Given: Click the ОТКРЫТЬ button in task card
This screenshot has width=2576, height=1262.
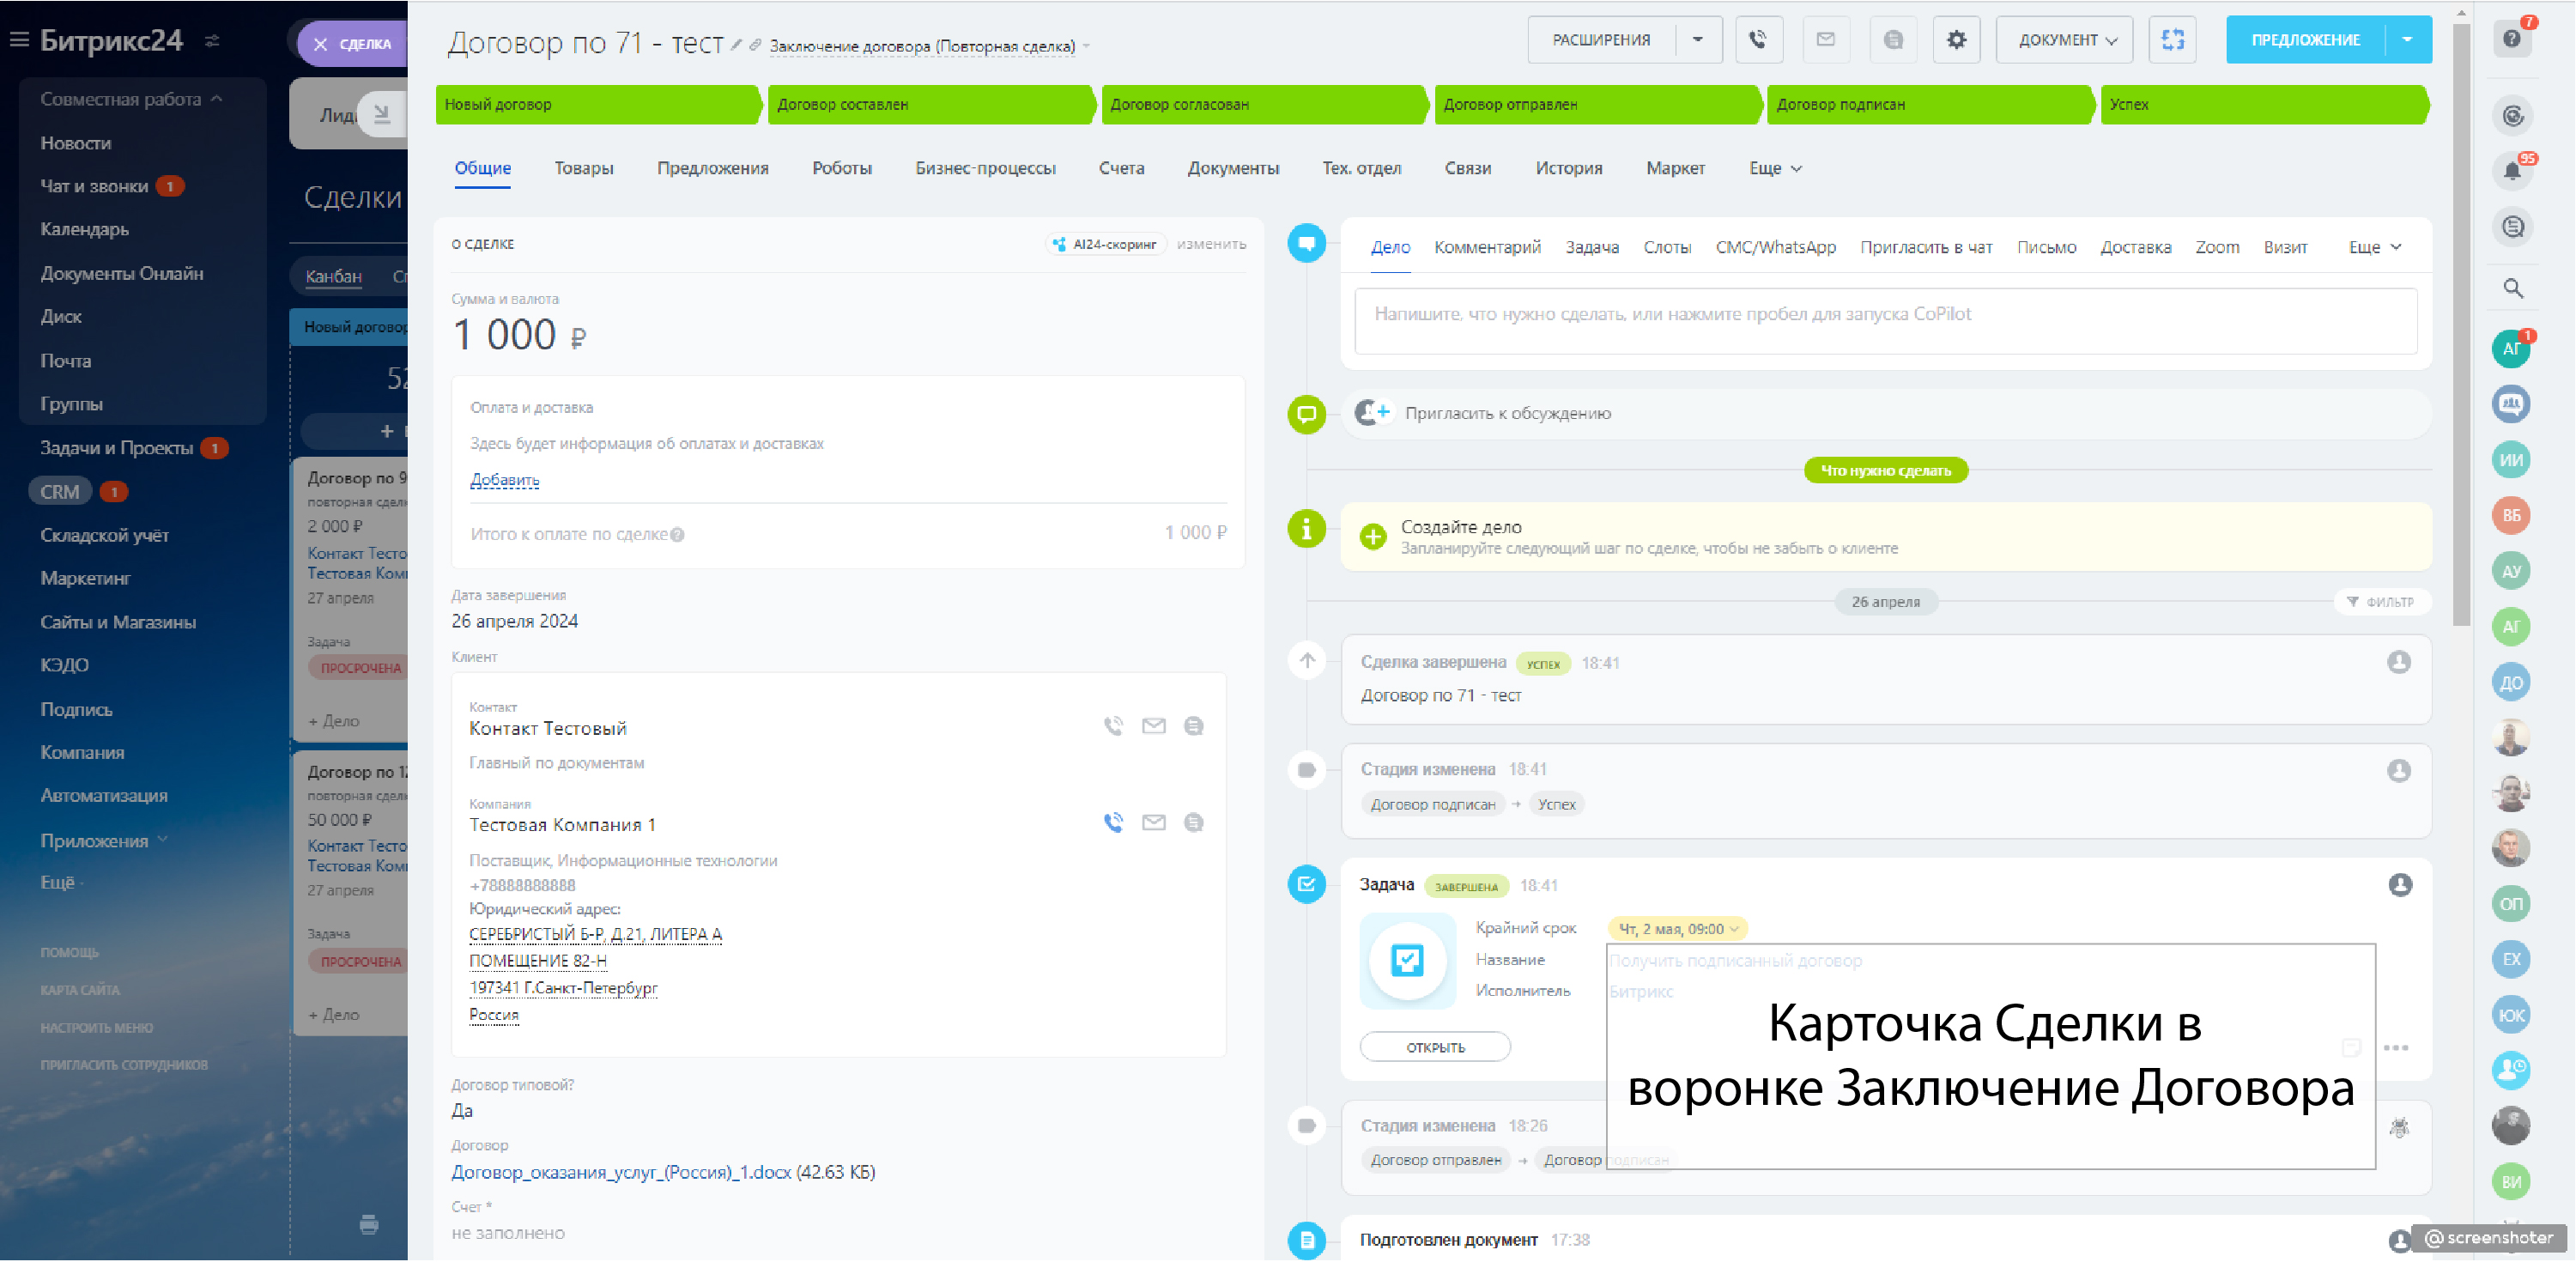Looking at the screenshot, I should (1434, 1047).
